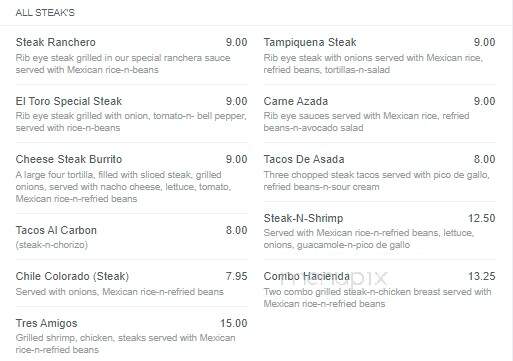Click the 12.50 Steak-N-Shrimp price
This screenshot has height=361, width=513.
[x=482, y=218]
